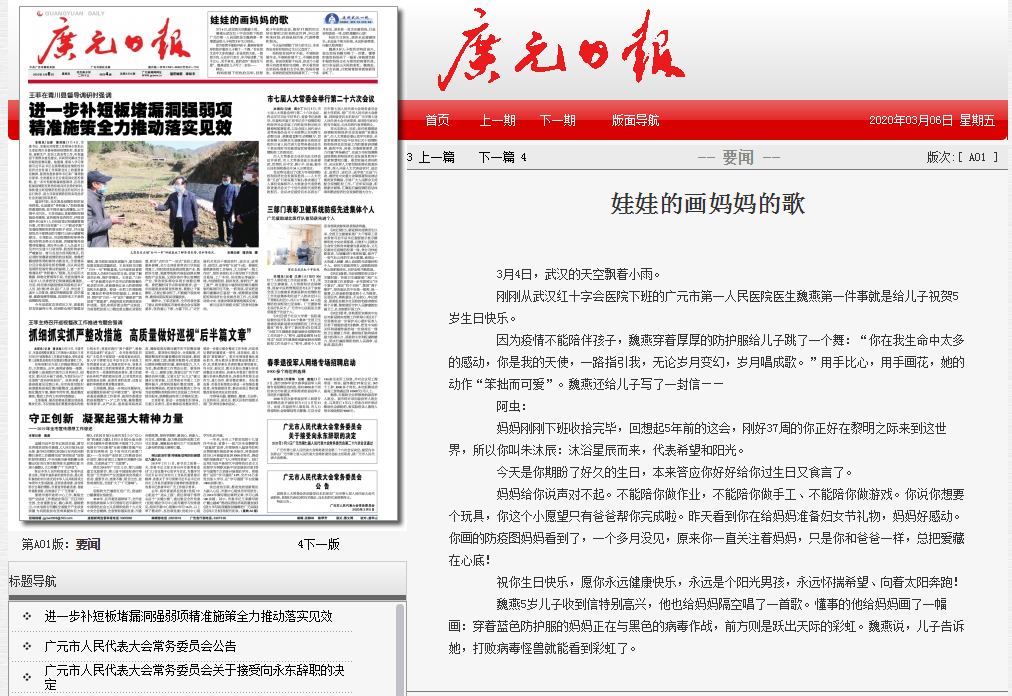Open 版面导航 page navigation

coord(635,121)
